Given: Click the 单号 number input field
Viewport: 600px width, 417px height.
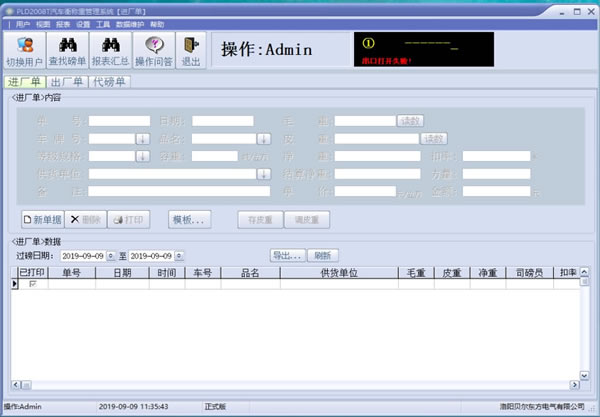Looking at the screenshot, I should [120, 121].
